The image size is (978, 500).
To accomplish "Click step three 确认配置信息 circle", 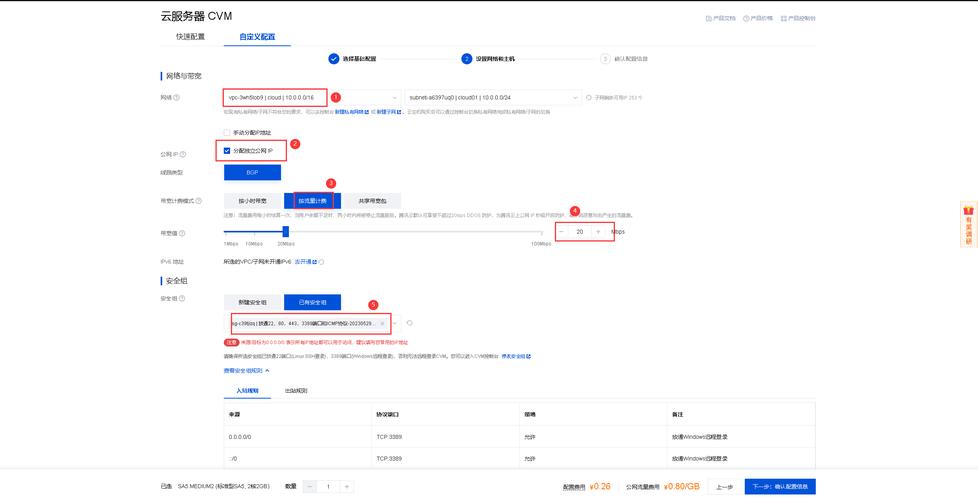I will click(x=605, y=59).
